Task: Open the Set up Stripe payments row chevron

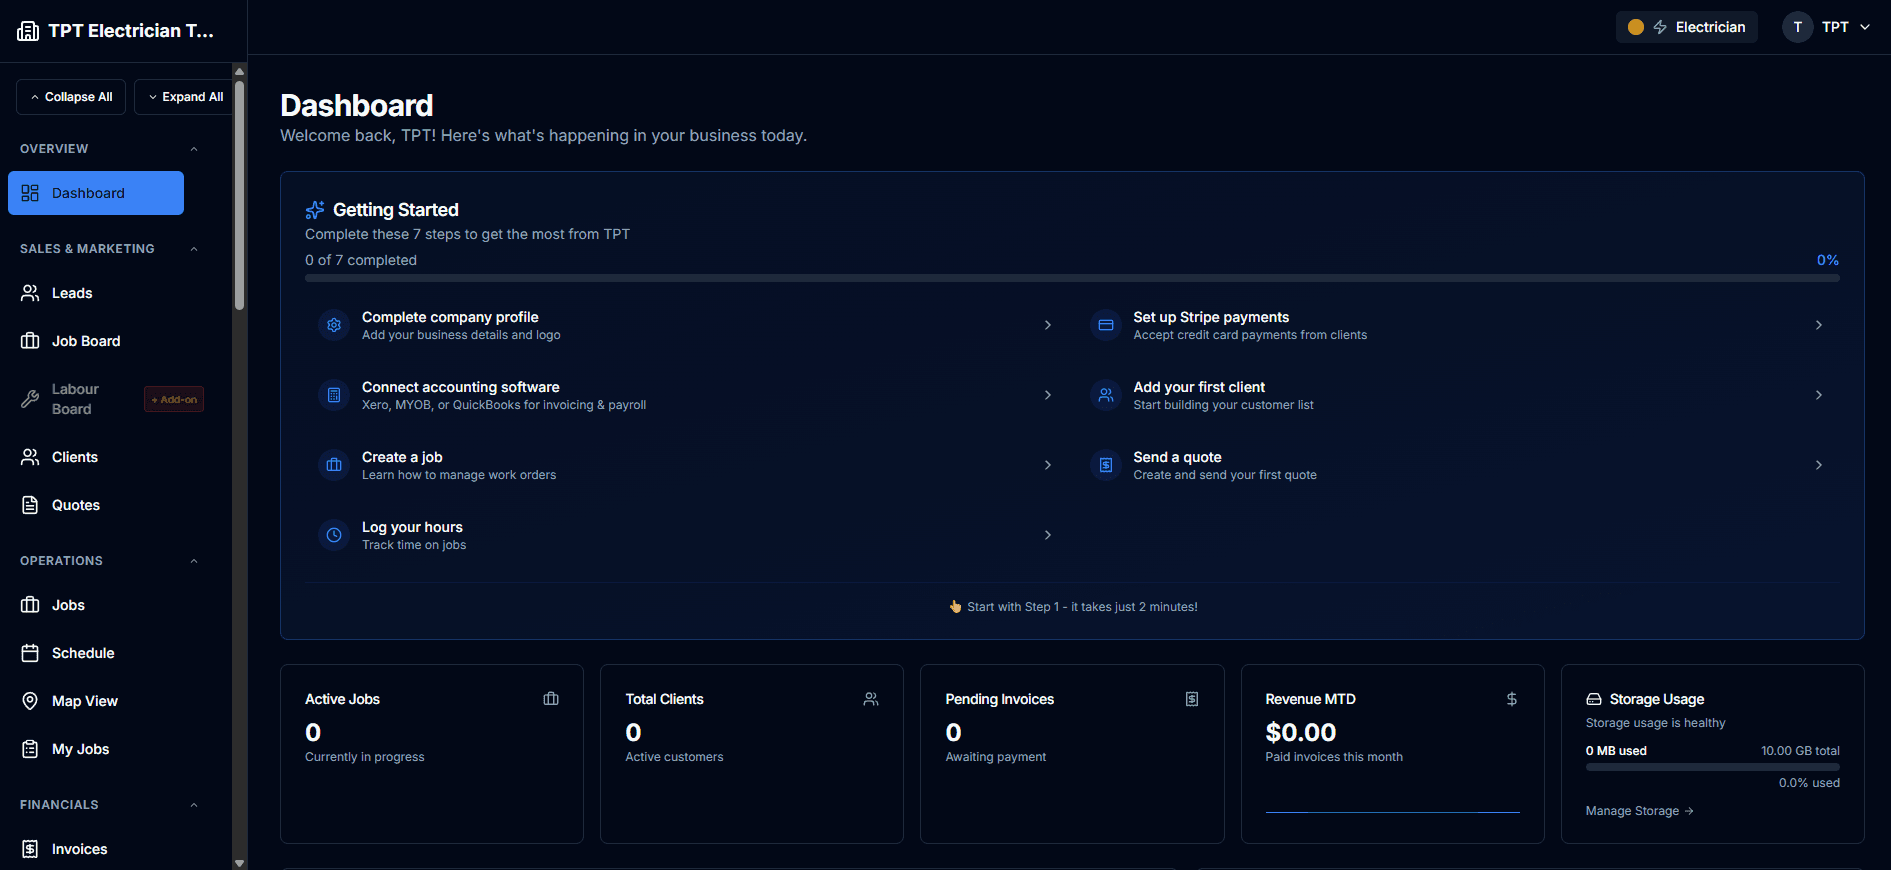Action: click(x=1819, y=325)
